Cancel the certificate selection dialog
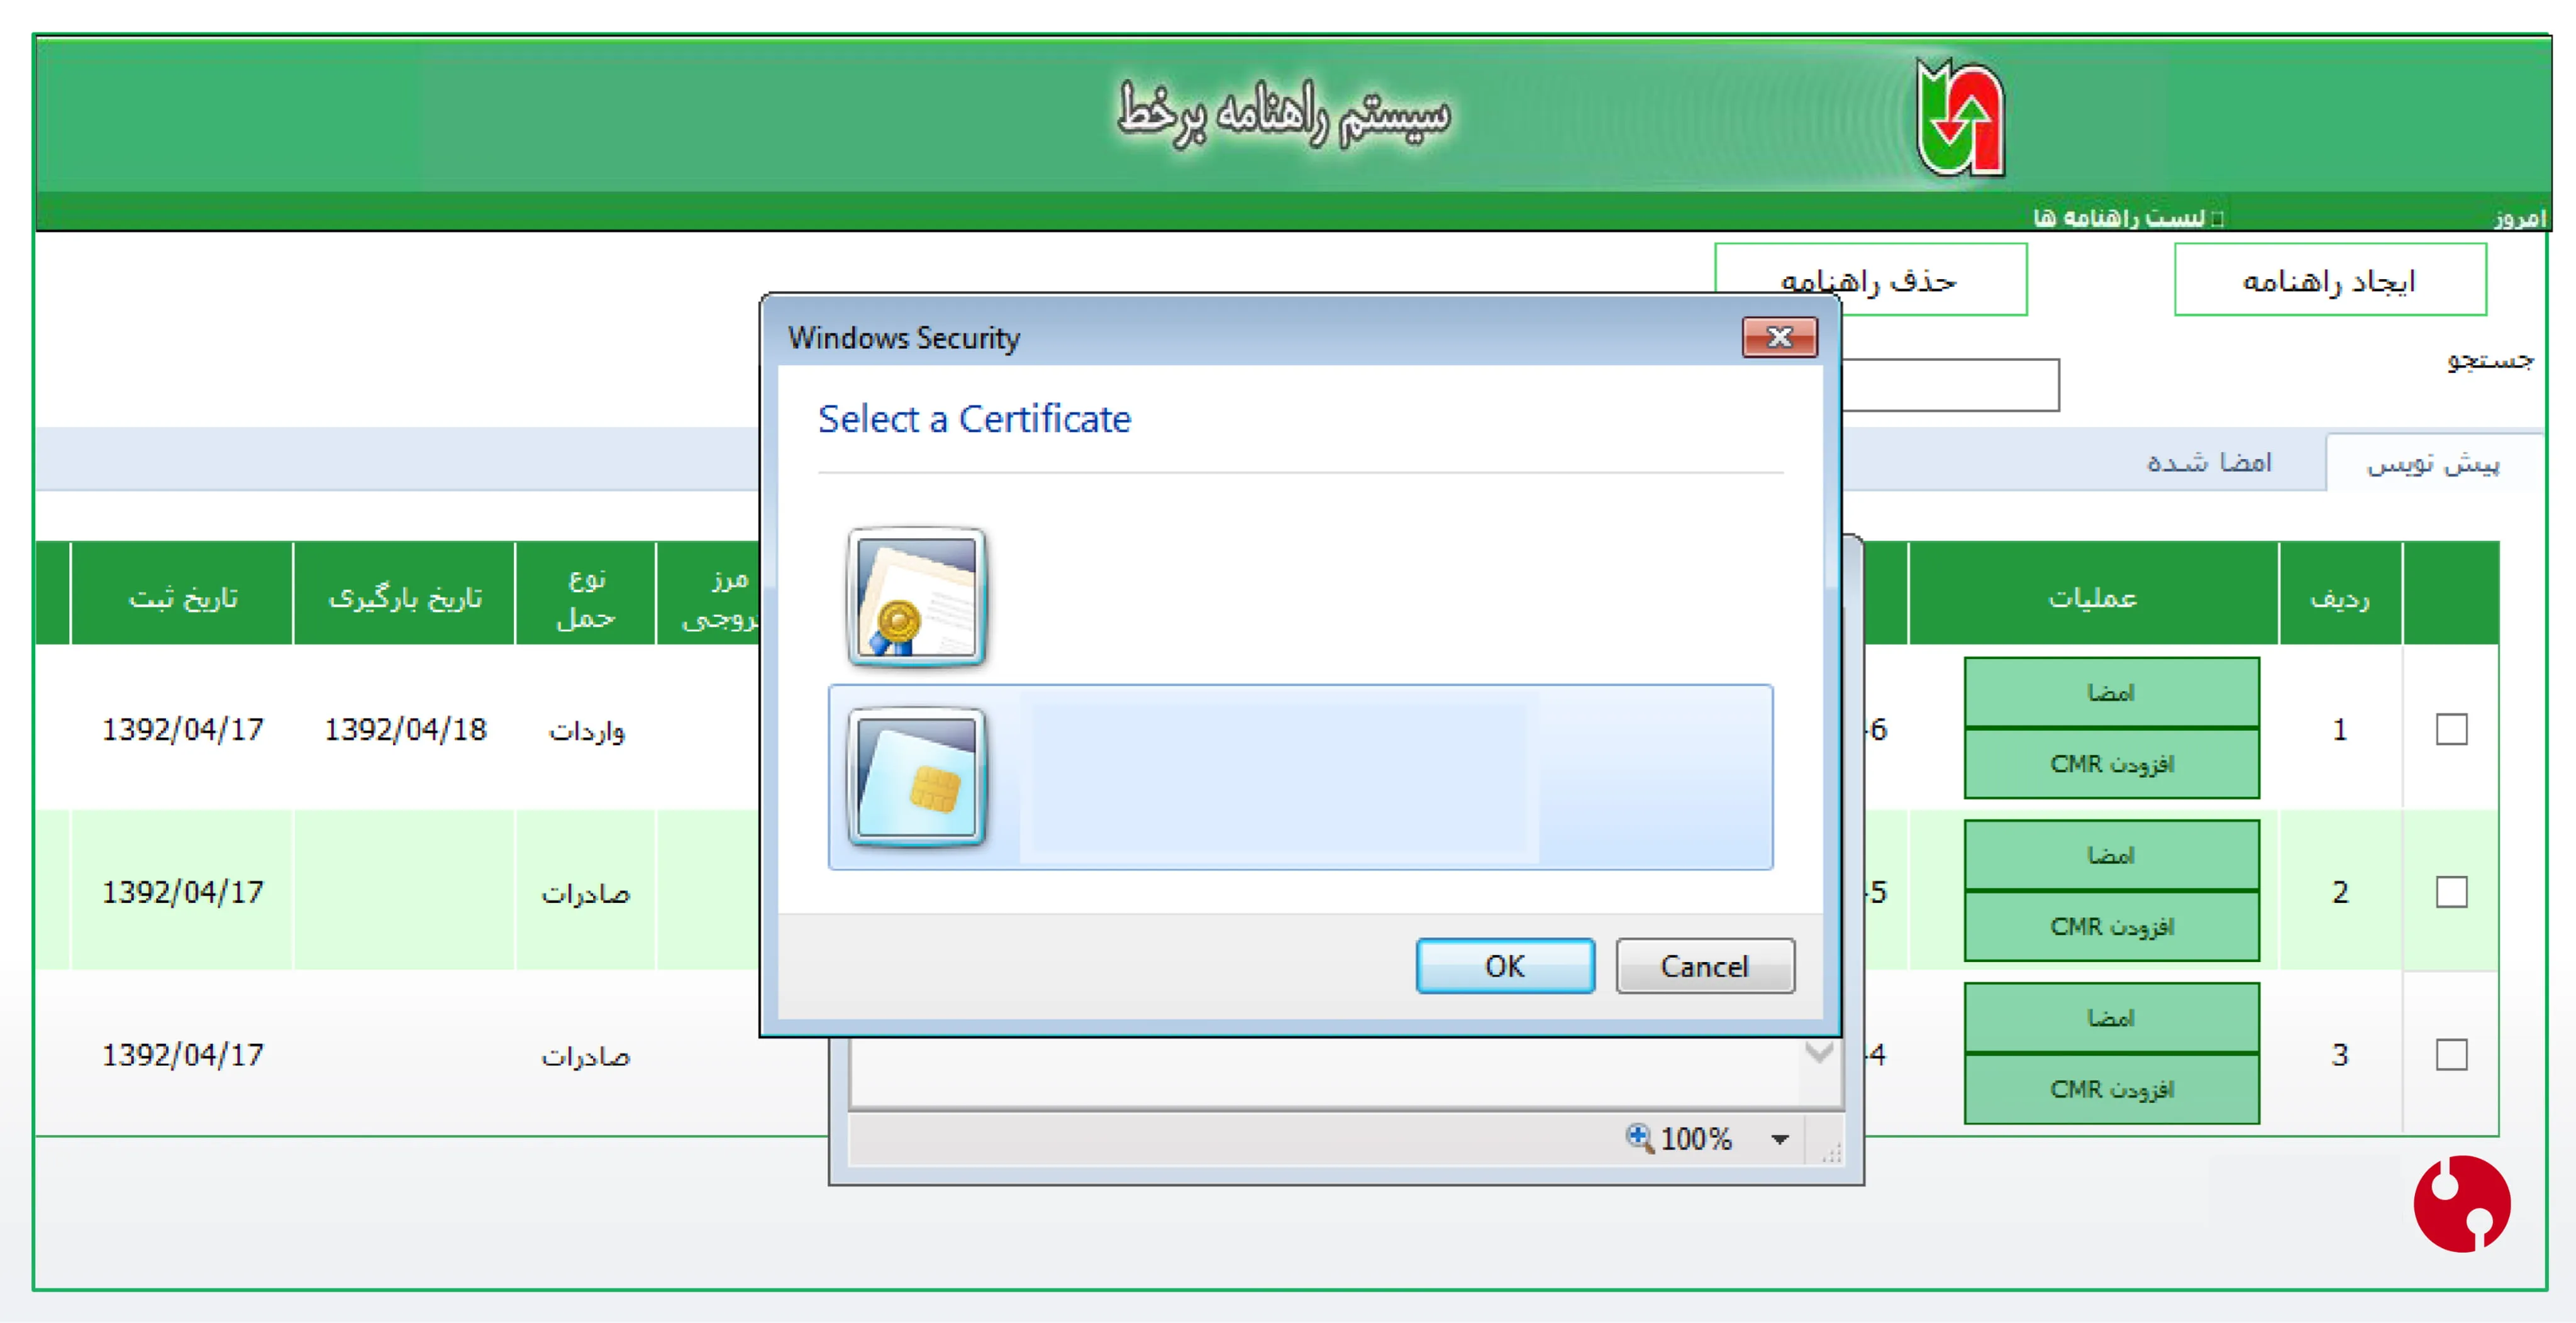Viewport: 2576px width, 1323px height. [1705, 966]
